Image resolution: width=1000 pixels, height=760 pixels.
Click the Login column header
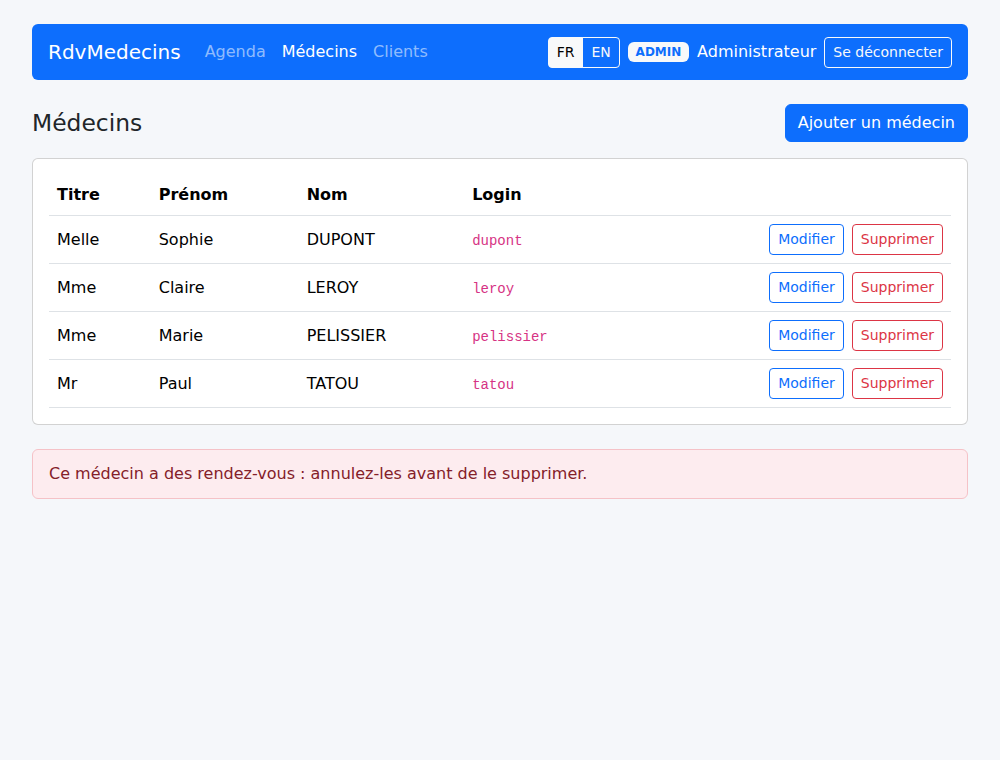coord(497,194)
